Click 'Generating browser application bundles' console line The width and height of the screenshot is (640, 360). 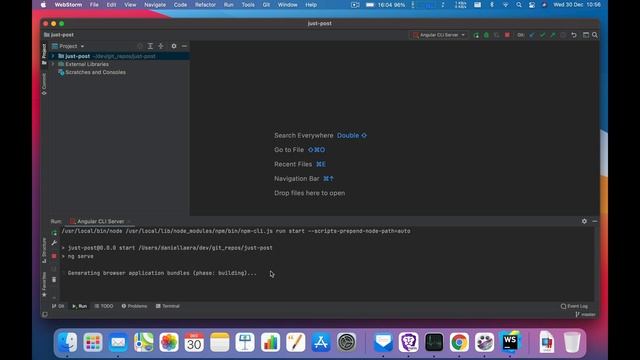162,273
